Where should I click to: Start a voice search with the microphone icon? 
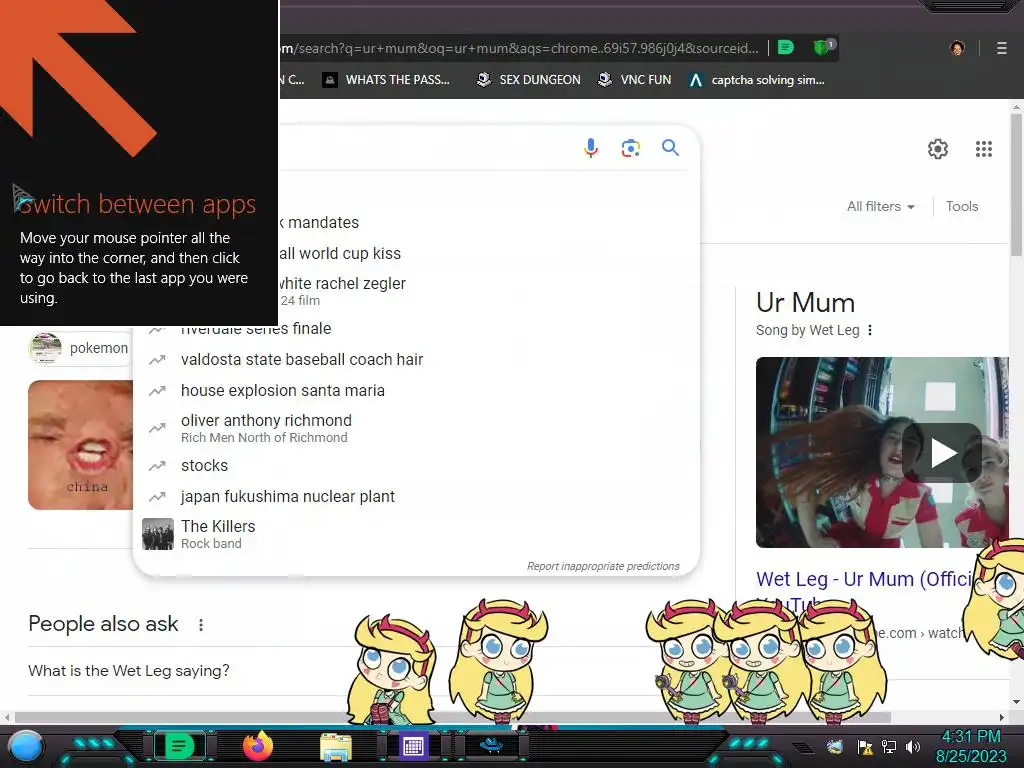pyautogui.click(x=590, y=148)
